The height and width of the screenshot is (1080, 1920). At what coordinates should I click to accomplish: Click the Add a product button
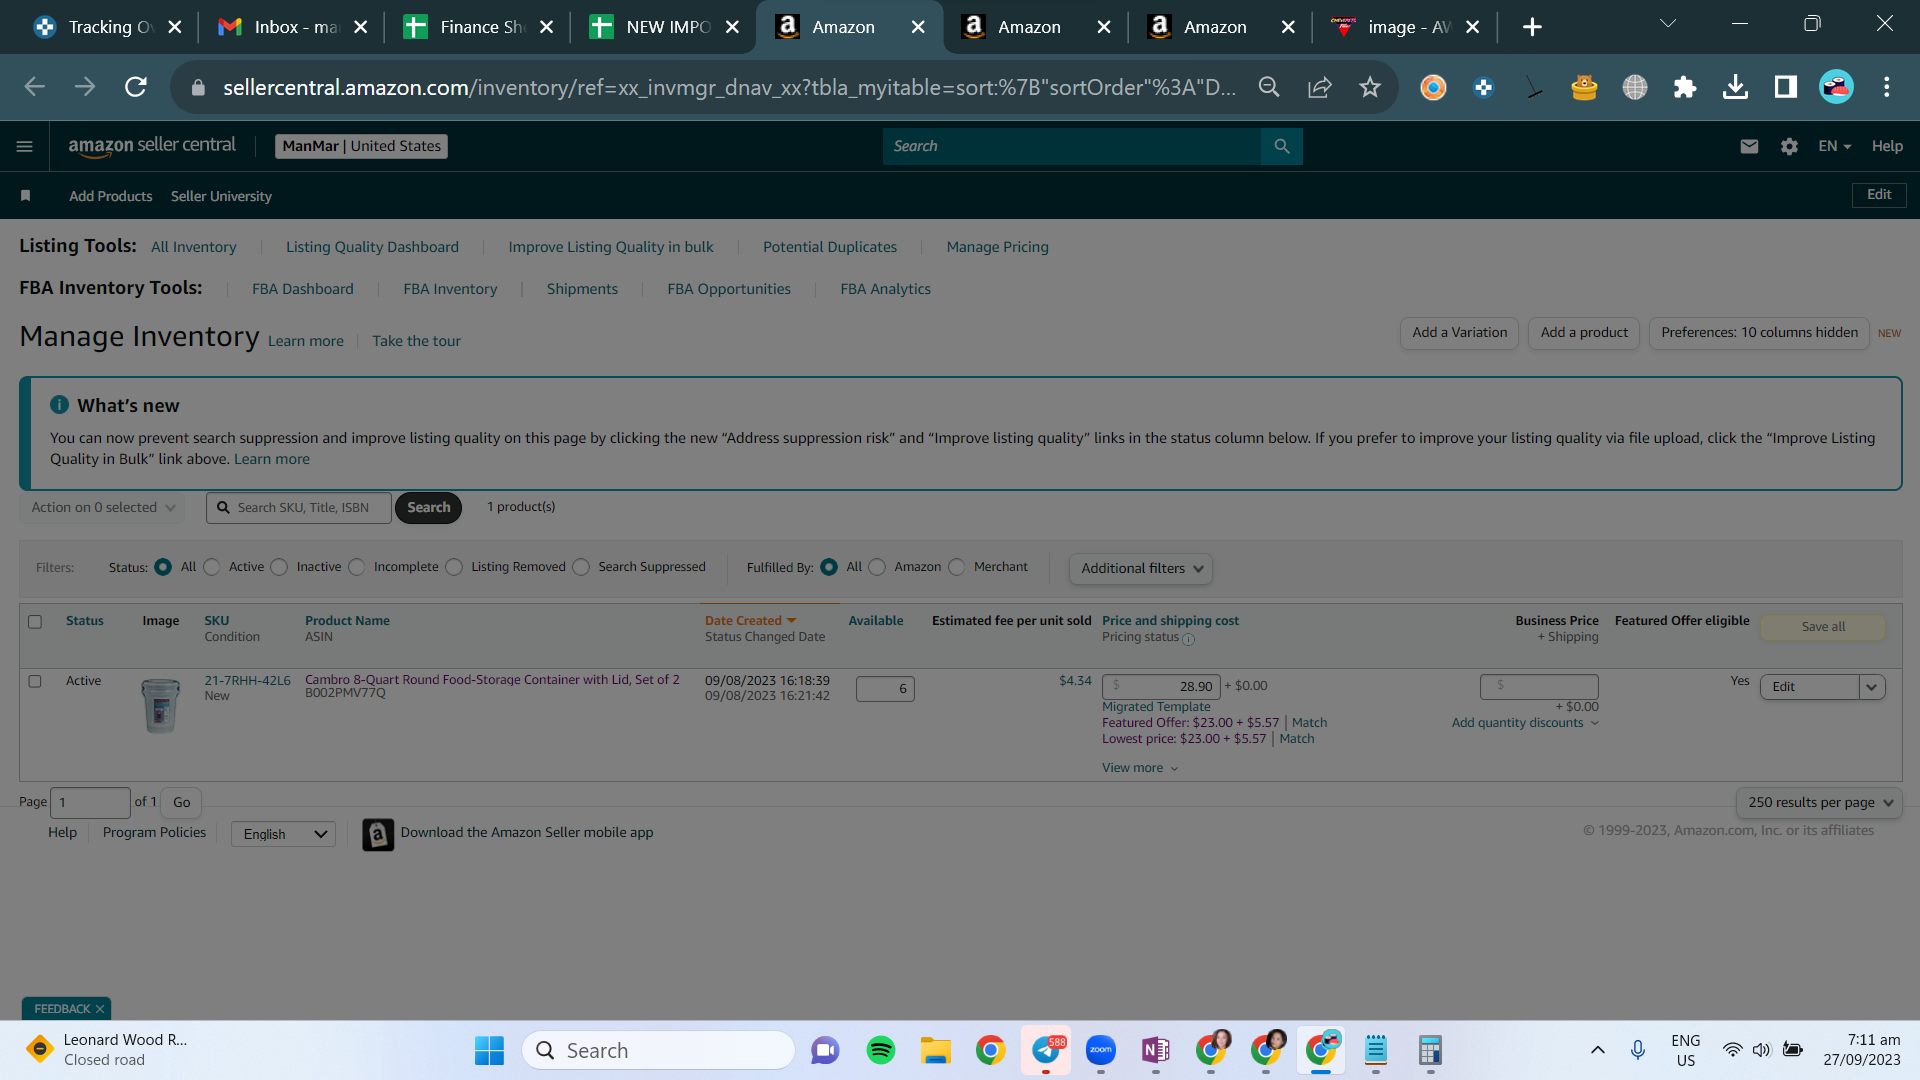coord(1584,333)
